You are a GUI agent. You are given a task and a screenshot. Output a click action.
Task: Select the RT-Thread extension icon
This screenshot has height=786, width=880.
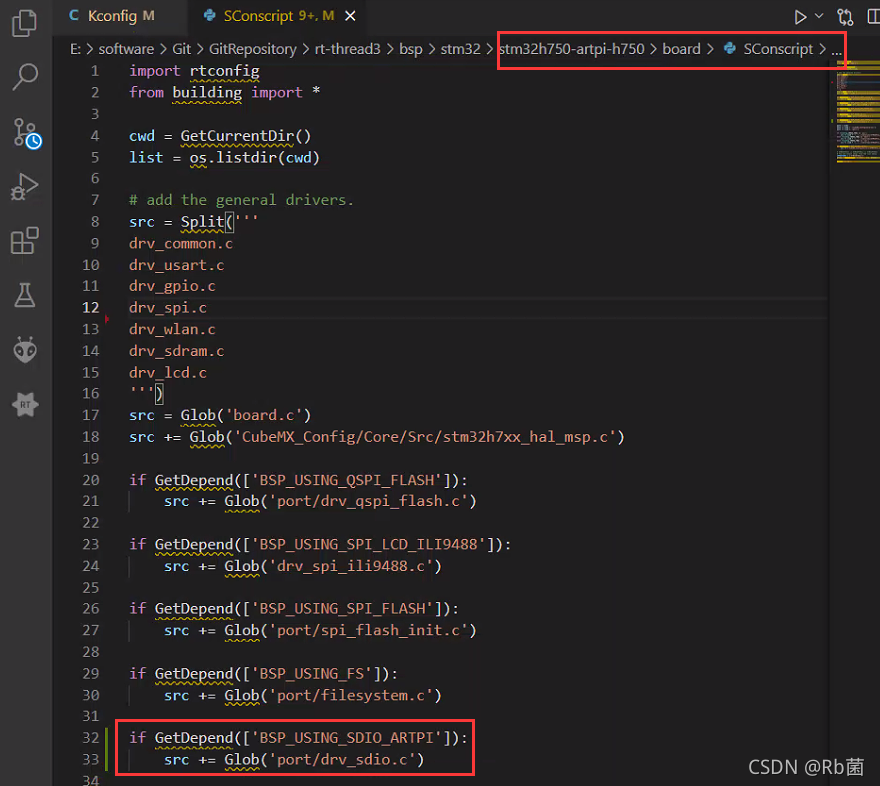click(x=25, y=404)
